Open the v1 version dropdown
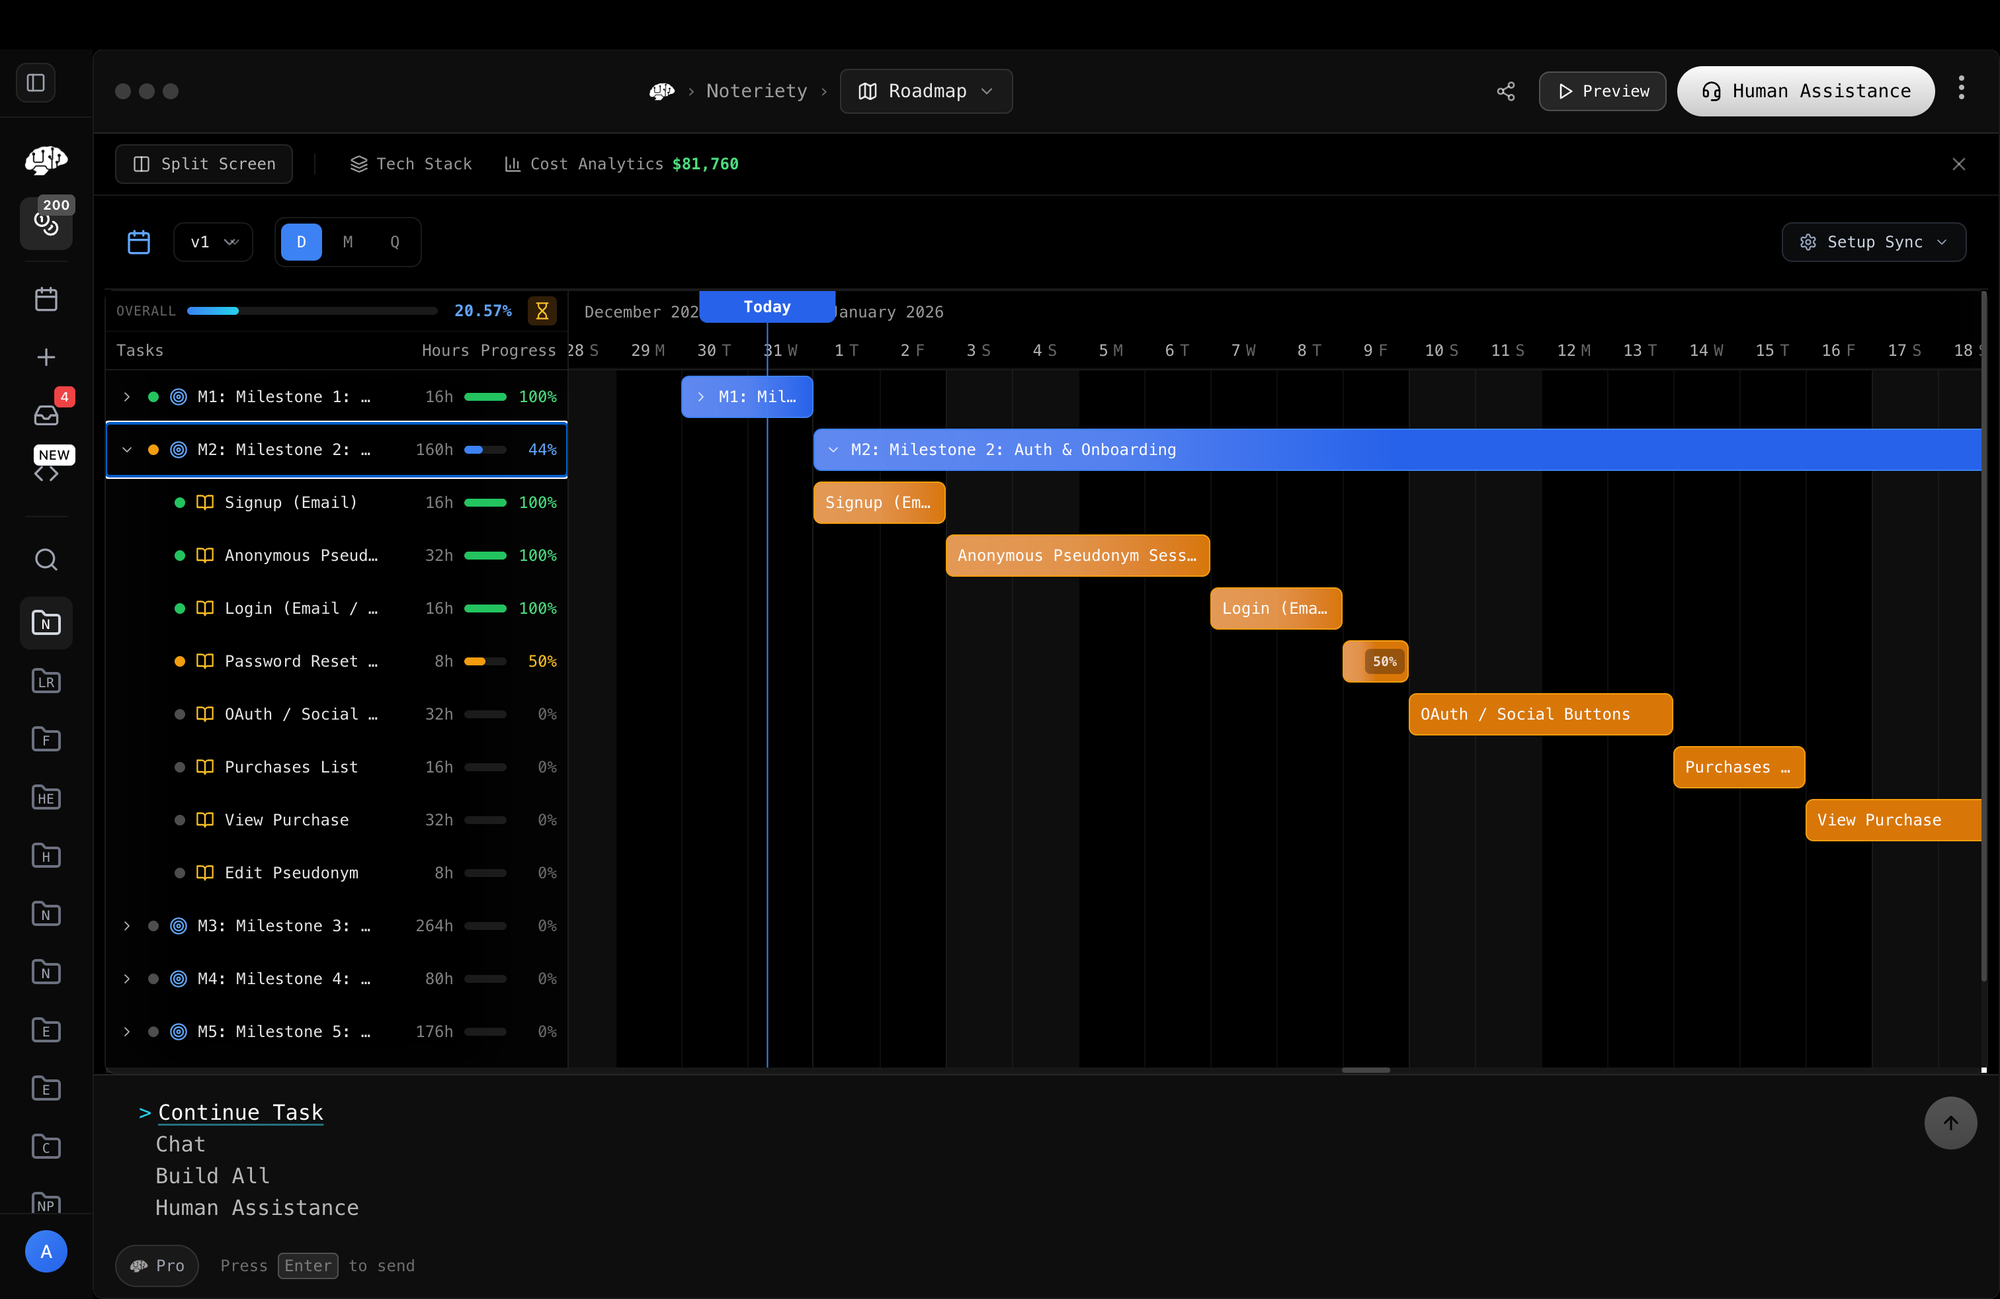The width and height of the screenshot is (2000, 1299). coord(213,242)
